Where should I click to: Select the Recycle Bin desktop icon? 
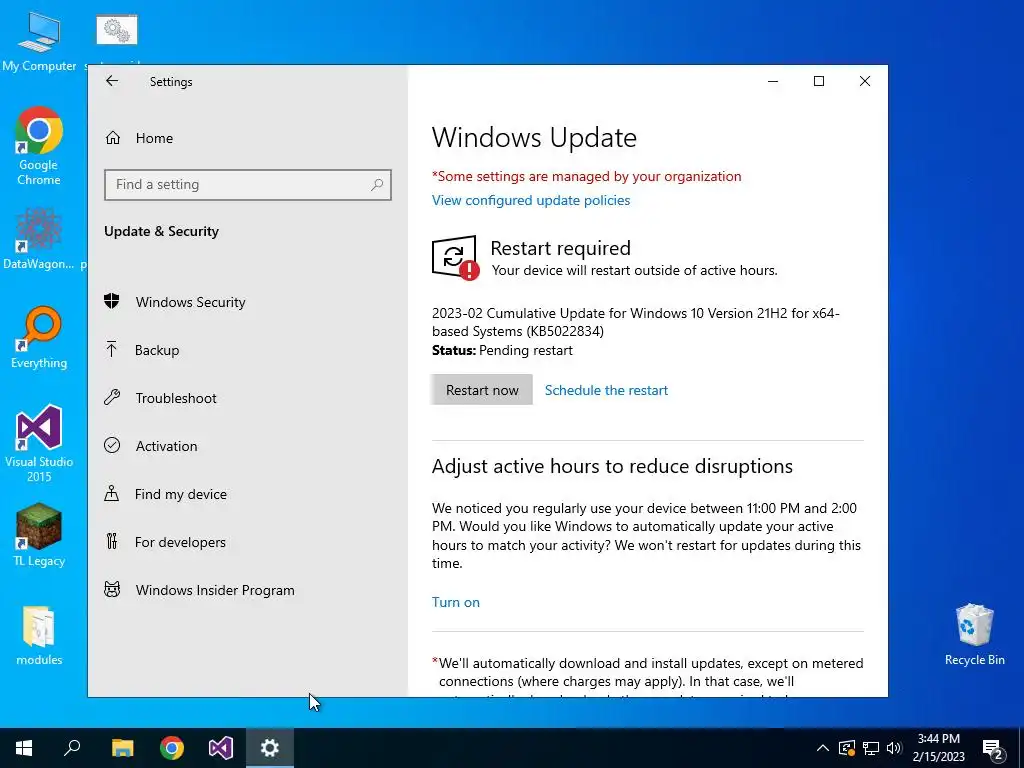[974, 635]
